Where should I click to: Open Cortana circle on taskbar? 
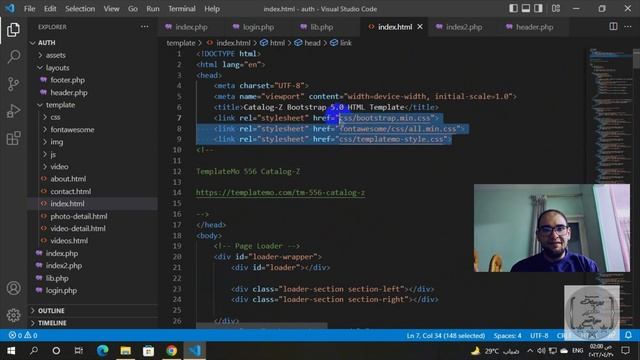(x=56, y=351)
